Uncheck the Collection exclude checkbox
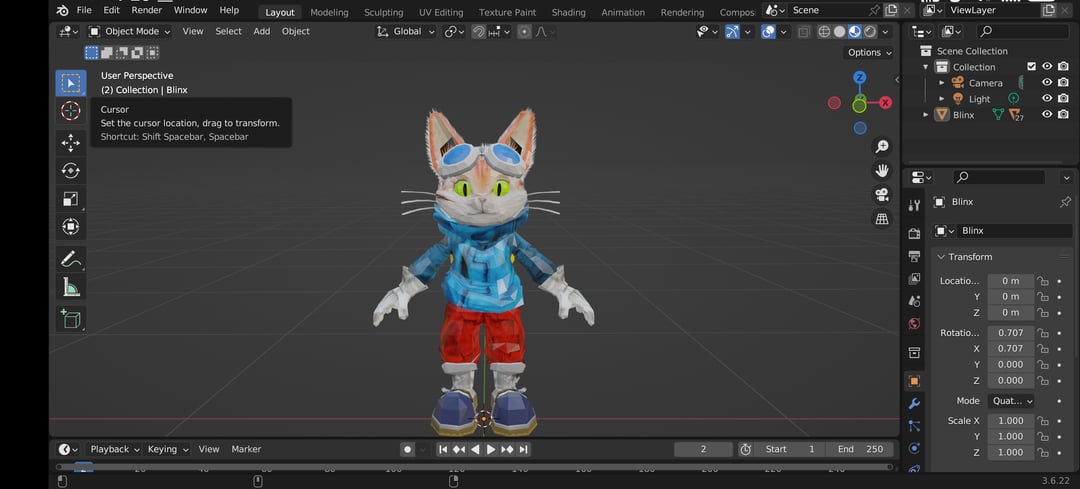 coord(1032,67)
